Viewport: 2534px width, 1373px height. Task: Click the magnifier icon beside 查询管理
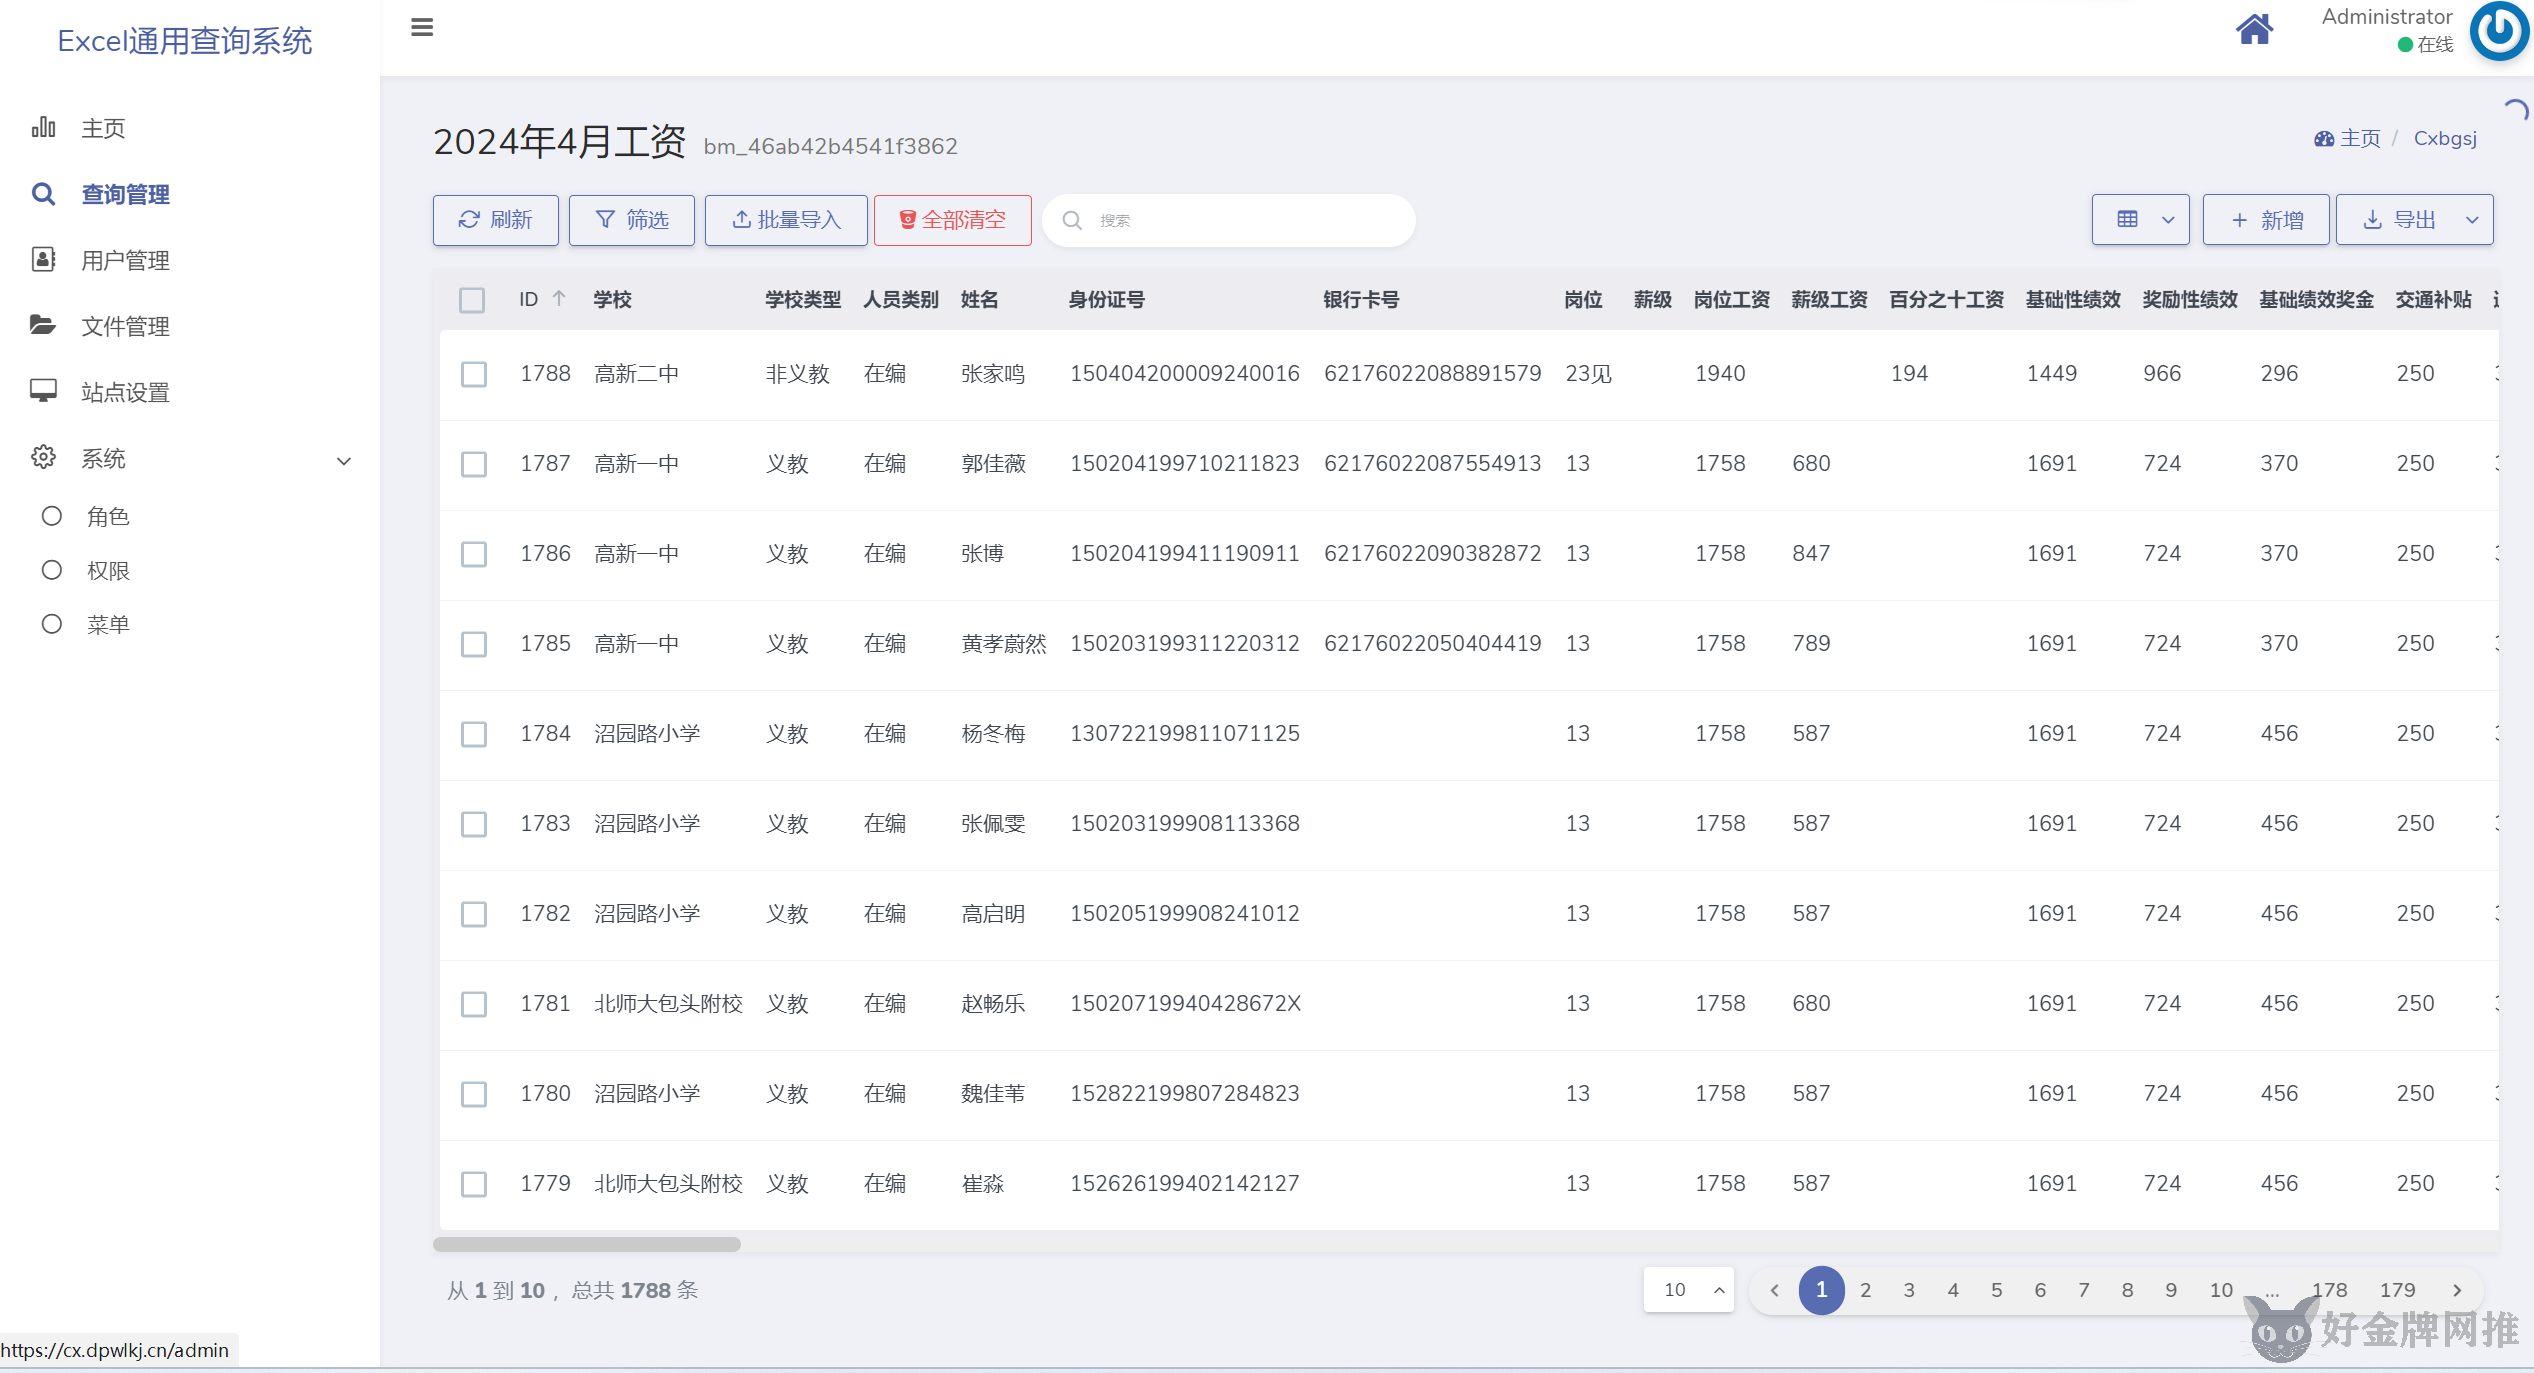tap(43, 193)
